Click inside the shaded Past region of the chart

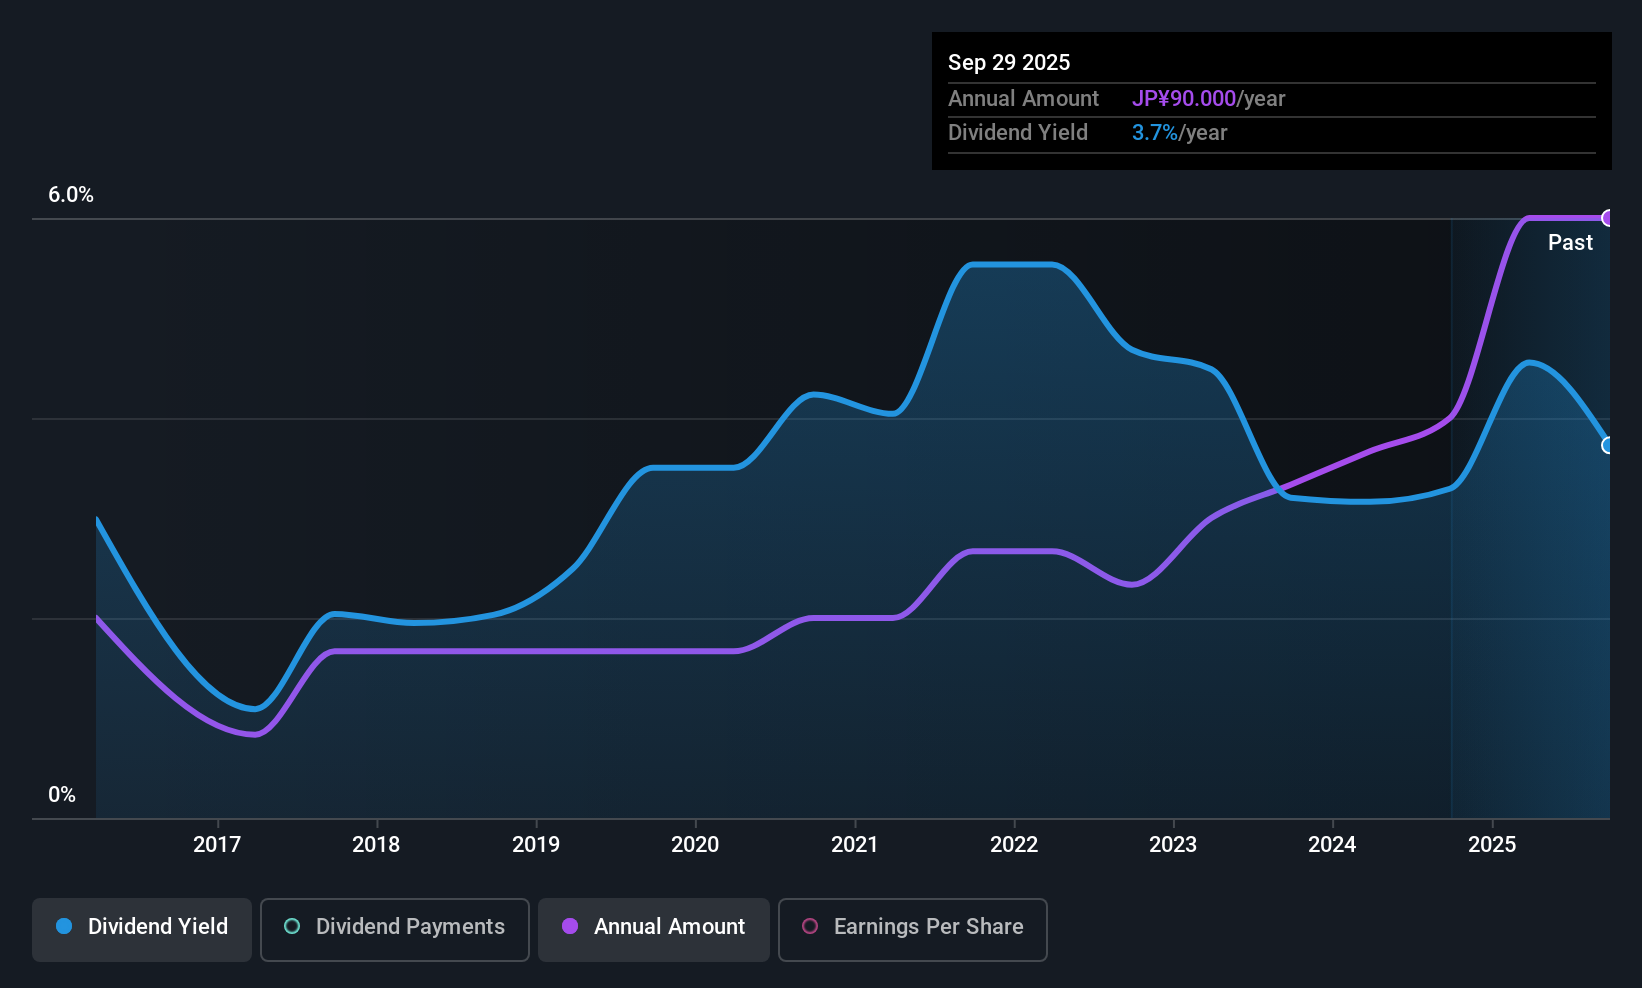(x=1530, y=600)
